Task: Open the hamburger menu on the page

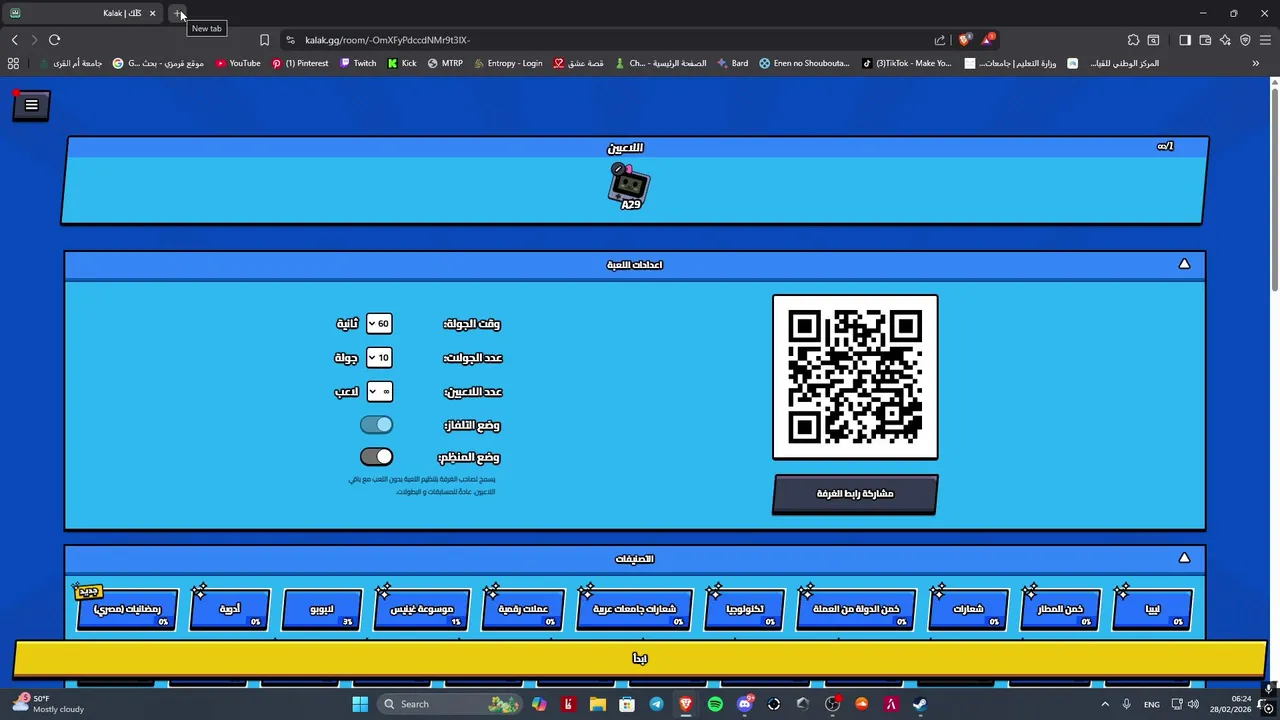Action: [31, 105]
